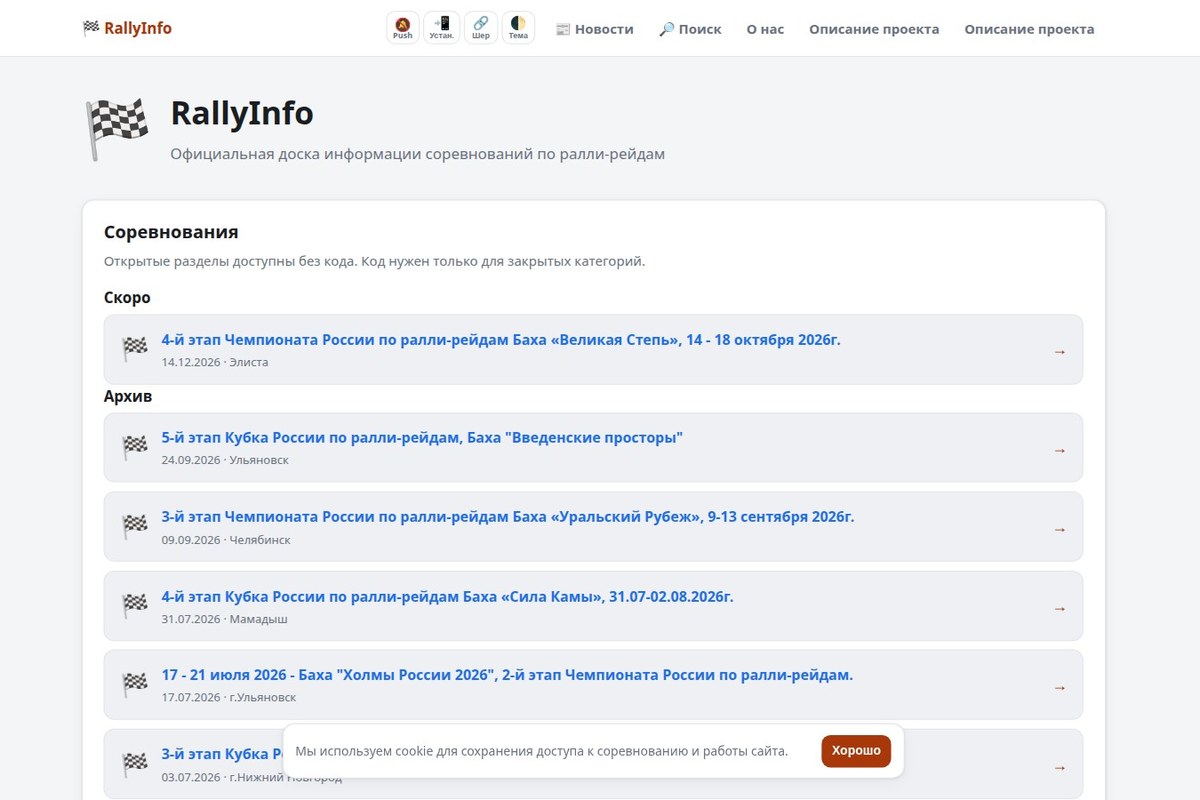Click arrow on Нижний Новгород row
Screen dimensions: 1200x800
coord(1060,767)
